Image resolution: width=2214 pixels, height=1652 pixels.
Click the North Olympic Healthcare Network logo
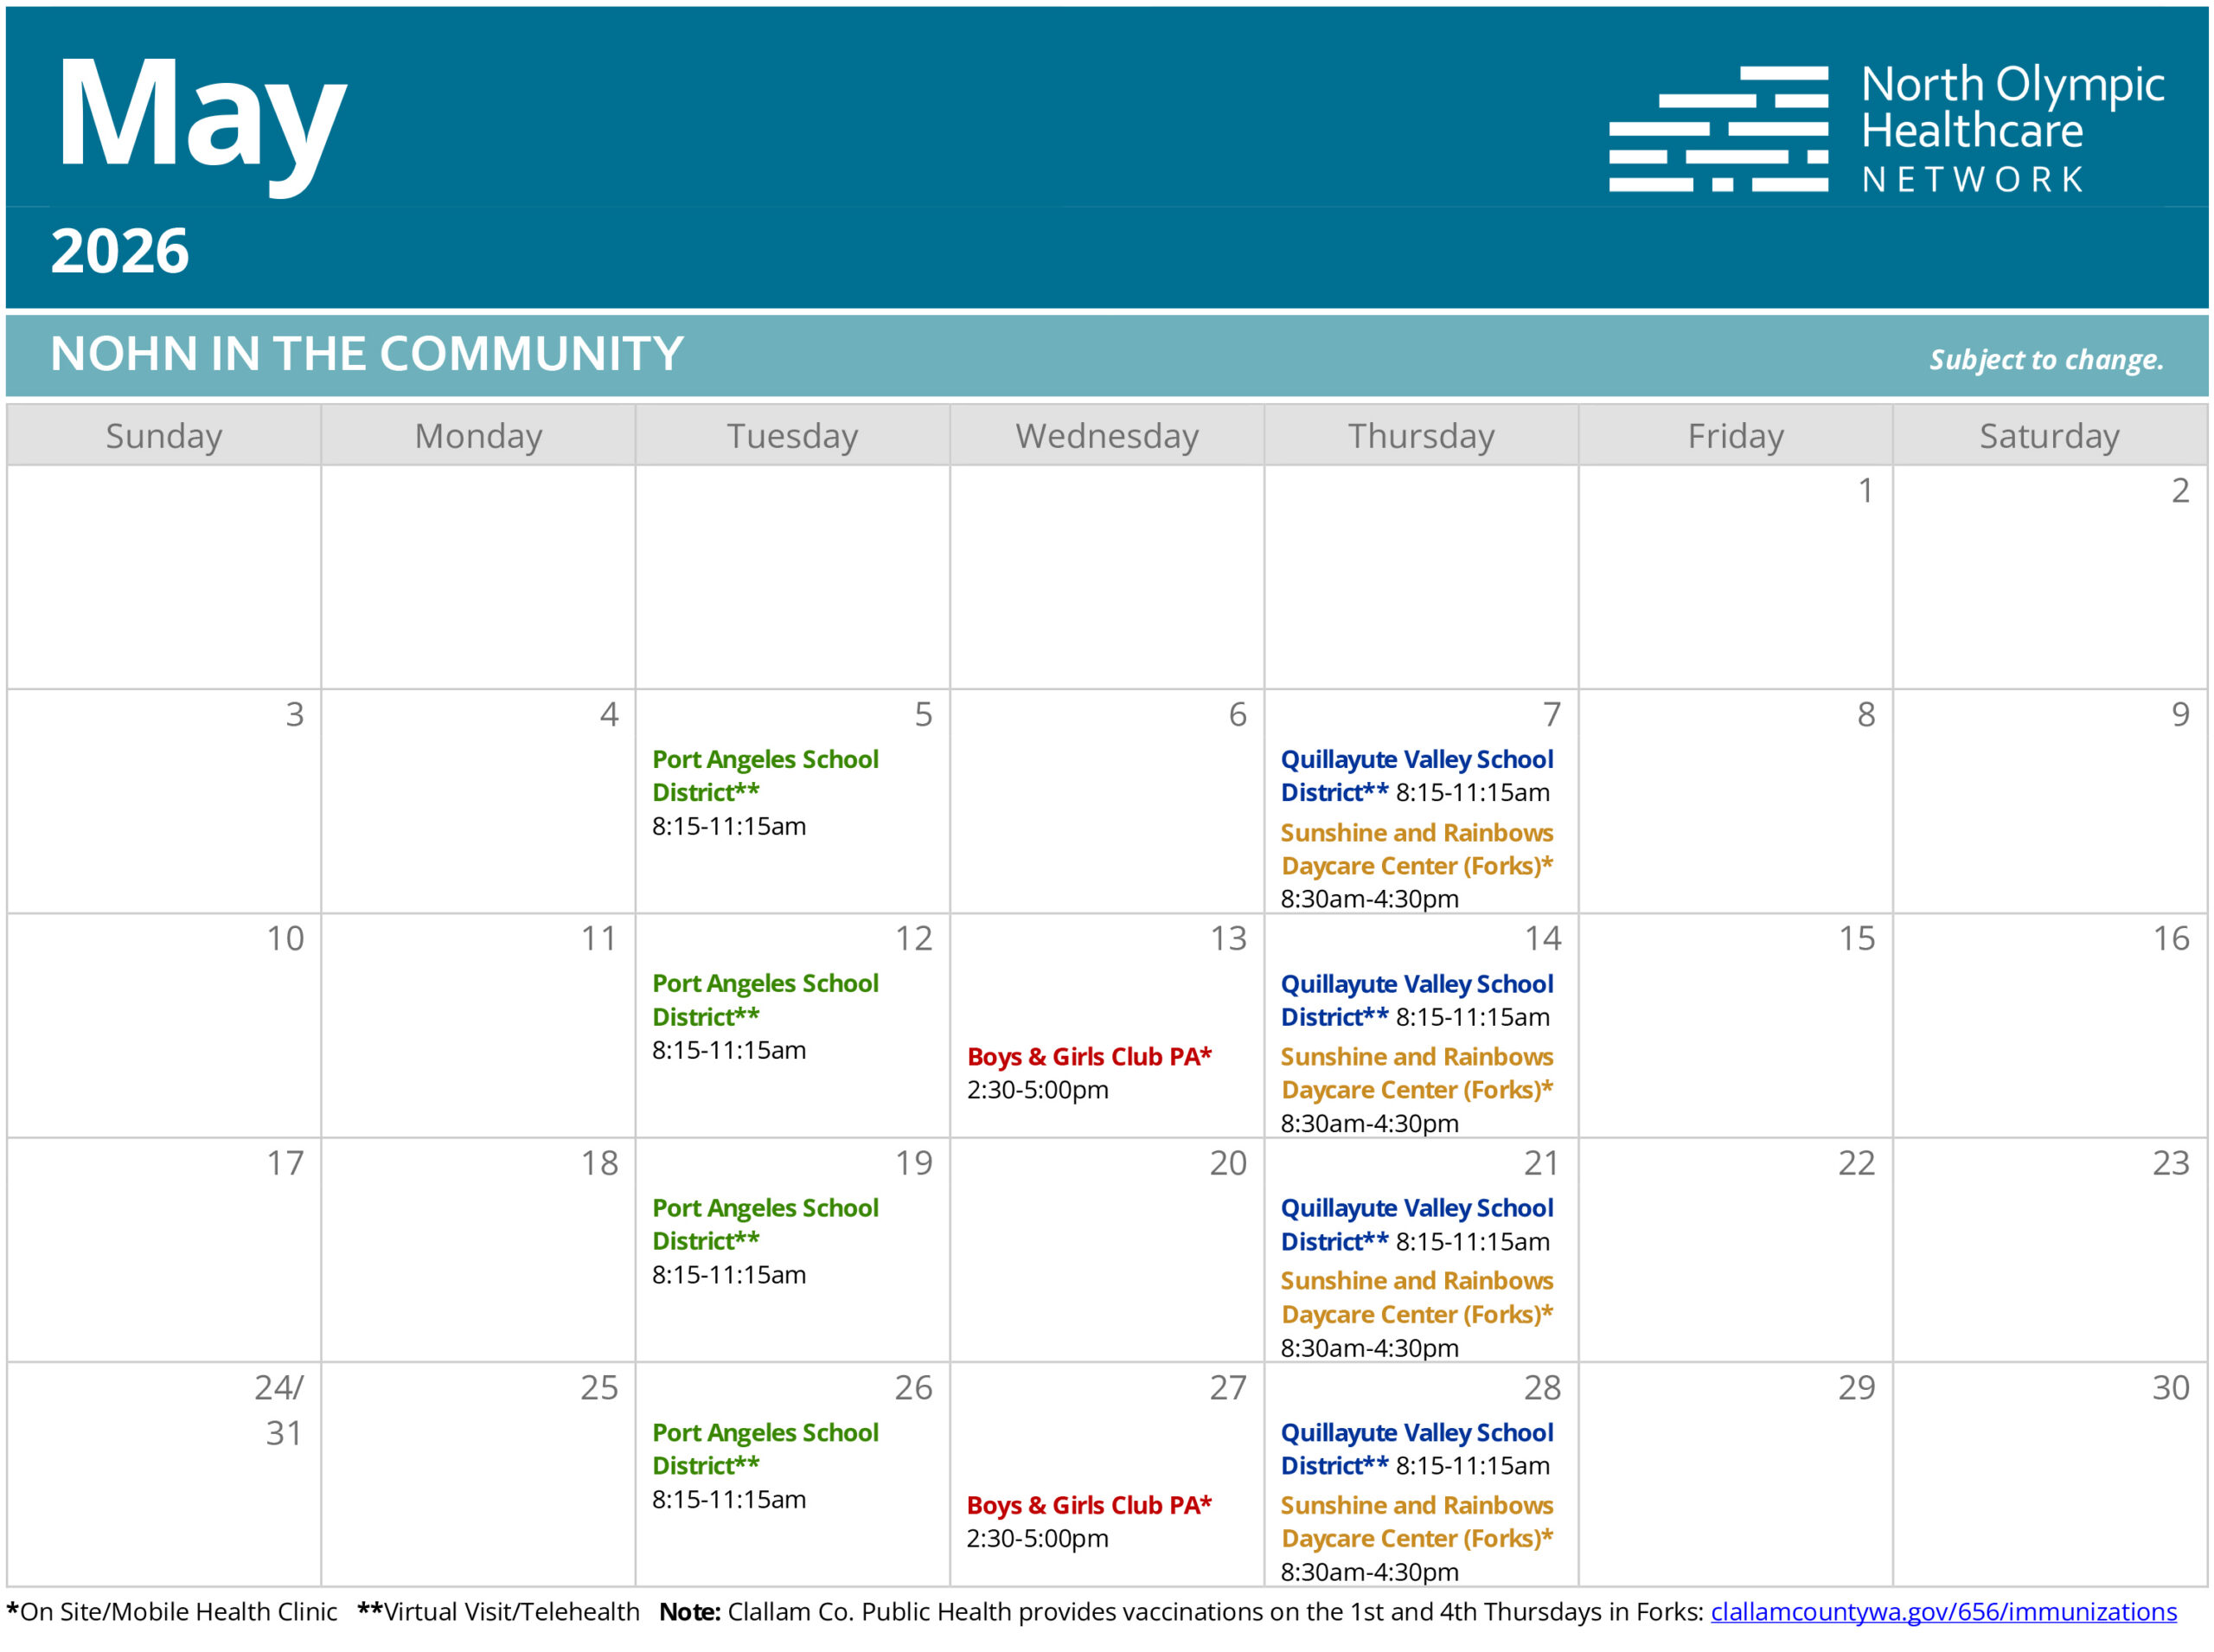(x=1886, y=127)
